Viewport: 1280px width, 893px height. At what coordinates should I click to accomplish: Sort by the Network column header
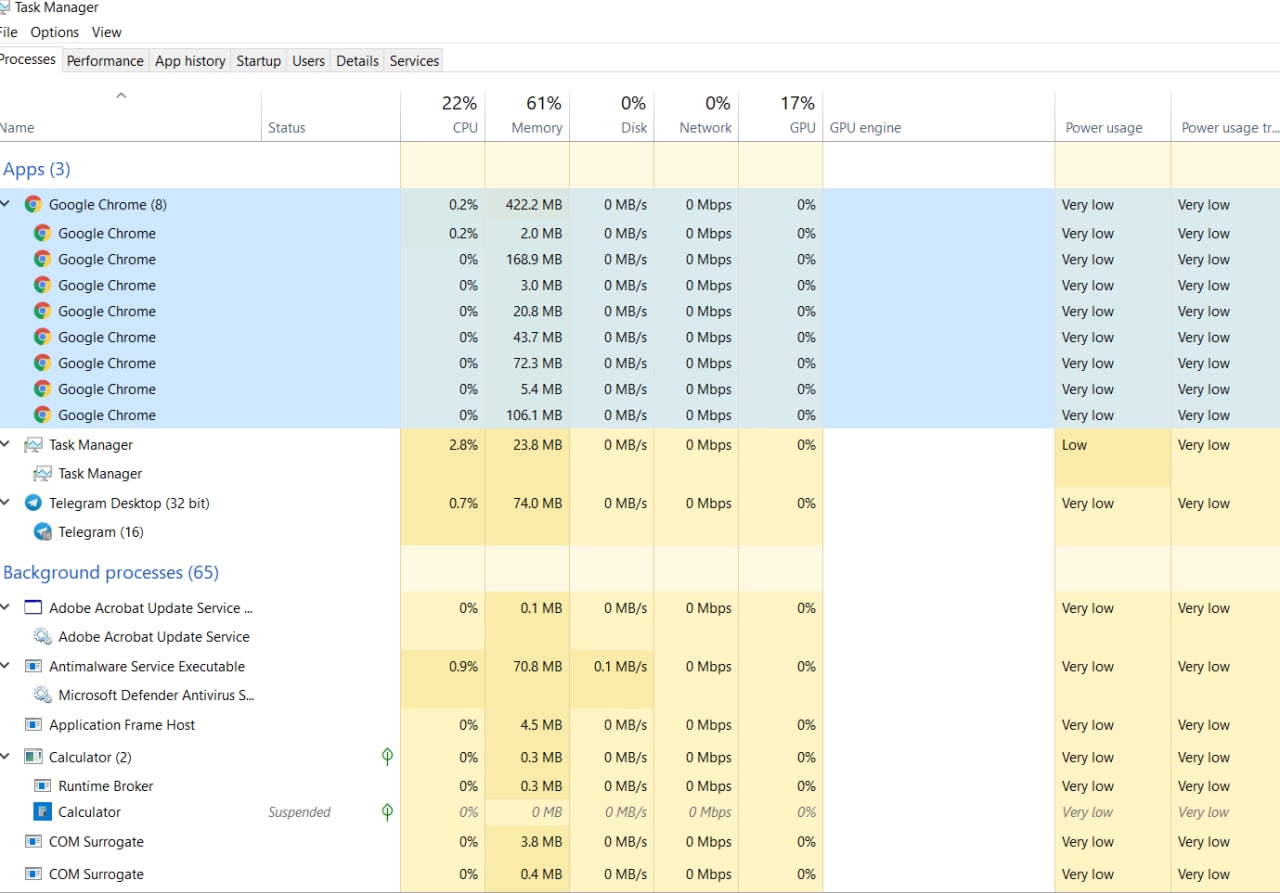[696, 116]
